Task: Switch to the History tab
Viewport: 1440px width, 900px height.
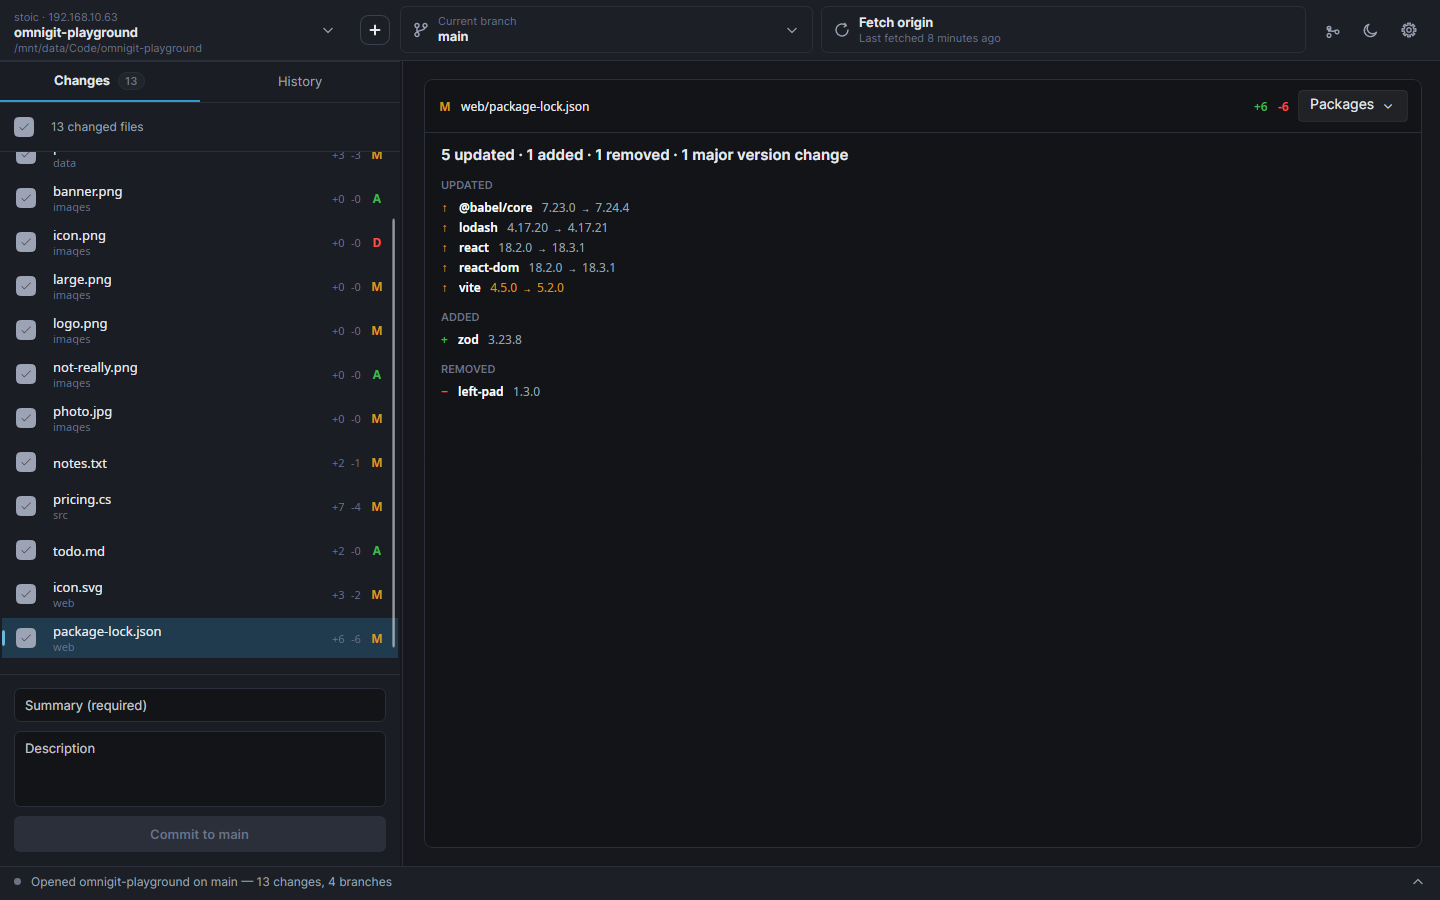Action: 300,81
